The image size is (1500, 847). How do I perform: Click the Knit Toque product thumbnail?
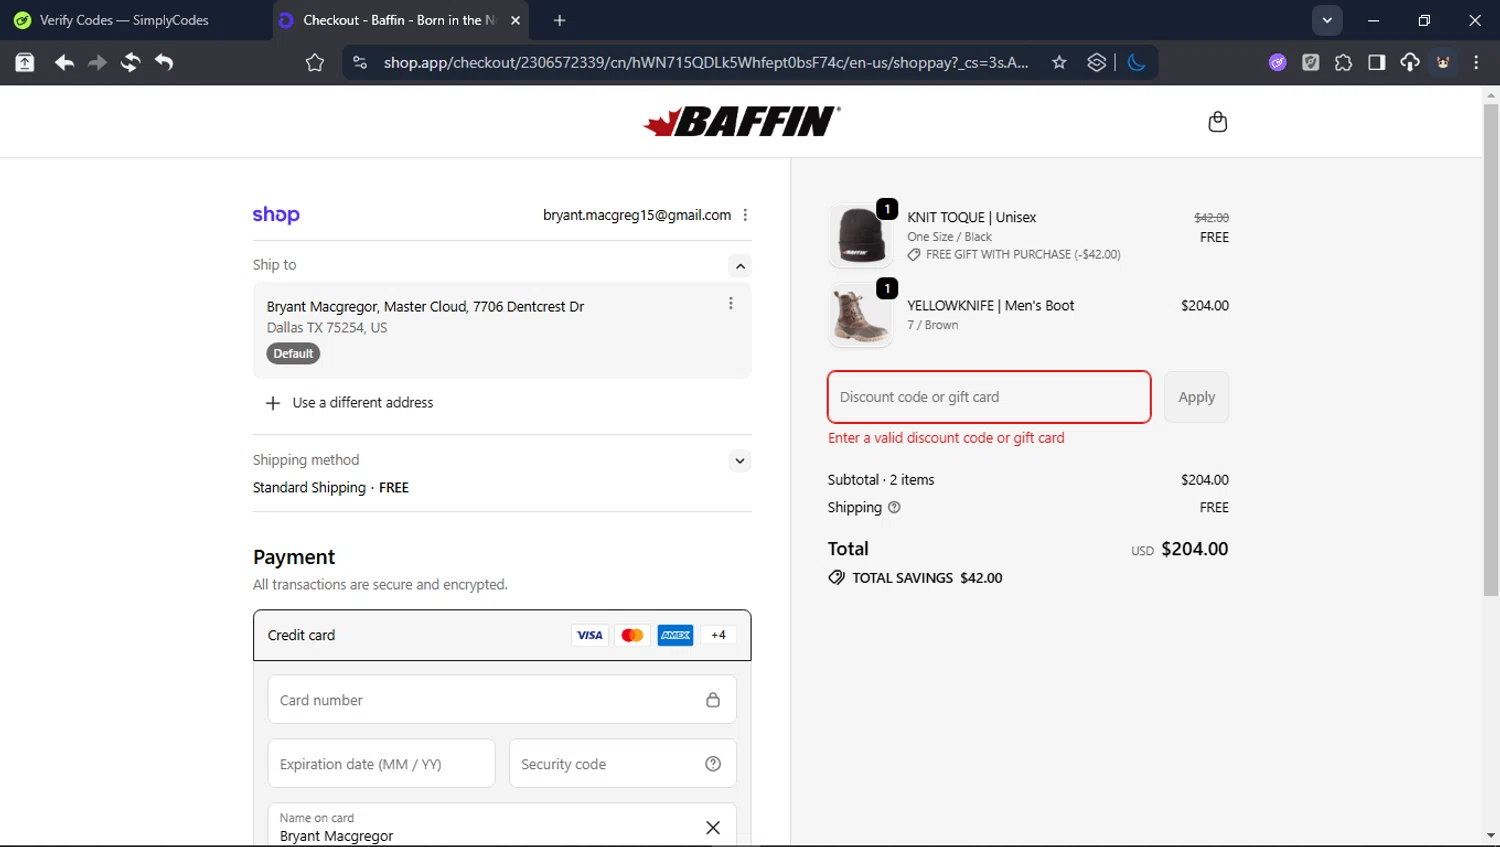[860, 236]
